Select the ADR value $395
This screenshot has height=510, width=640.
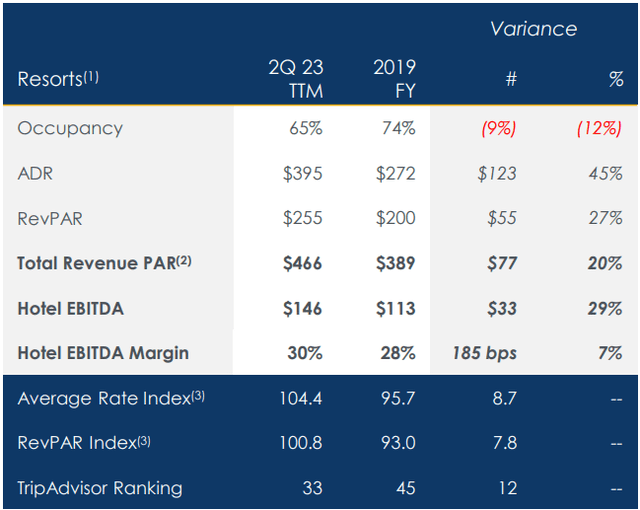click(303, 173)
